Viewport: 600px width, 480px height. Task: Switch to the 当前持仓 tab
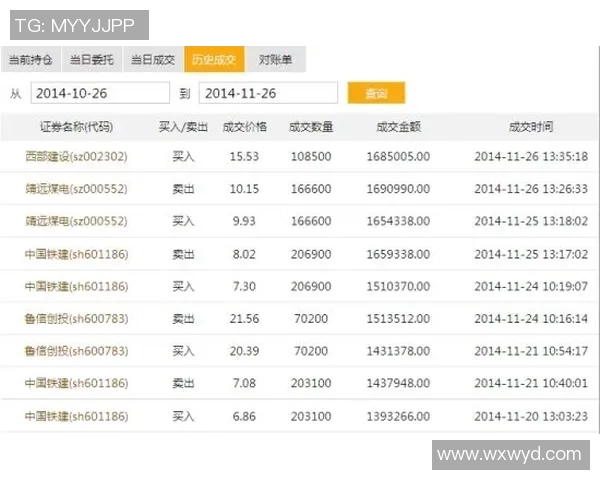(x=31, y=60)
